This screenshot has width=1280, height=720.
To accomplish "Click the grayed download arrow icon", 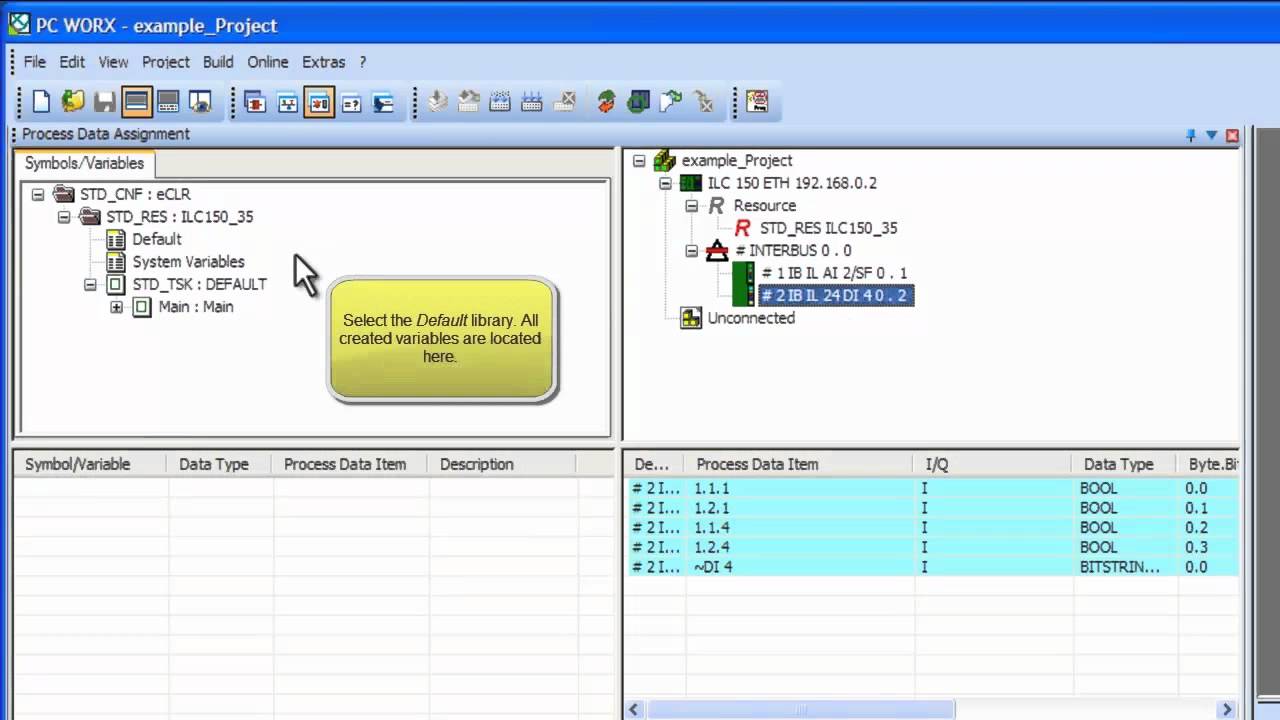I will click(437, 101).
